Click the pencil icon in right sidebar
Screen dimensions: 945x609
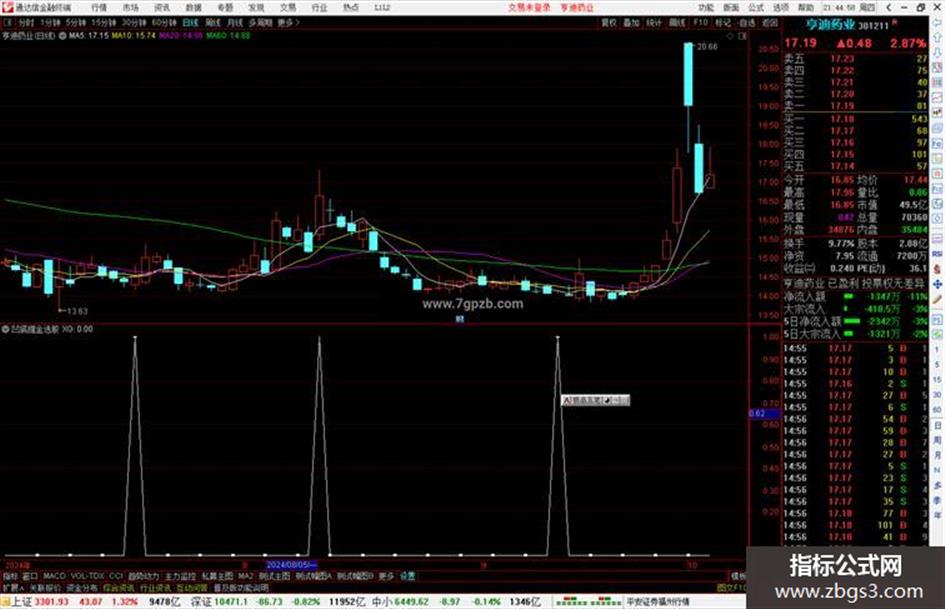point(938,300)
